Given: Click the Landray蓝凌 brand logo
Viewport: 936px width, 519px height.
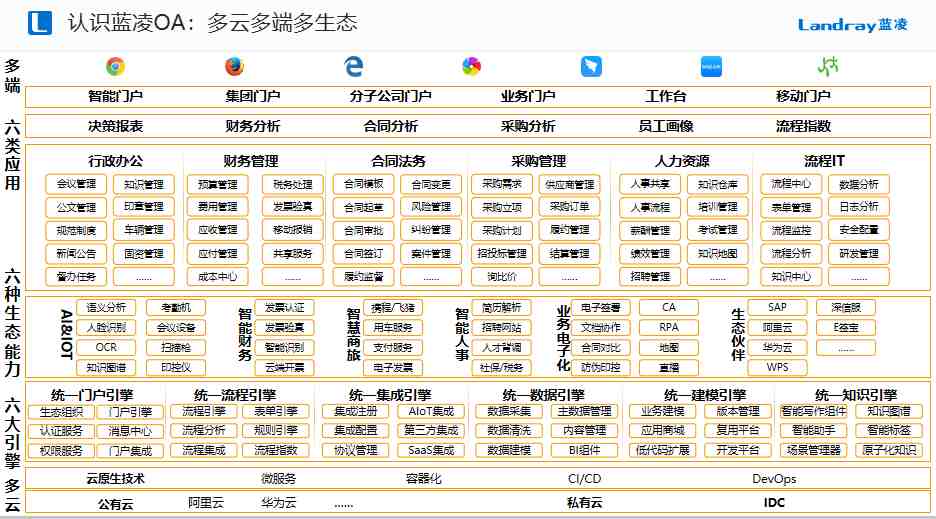Looking at the screenshot, I should (x=852, y=24).
